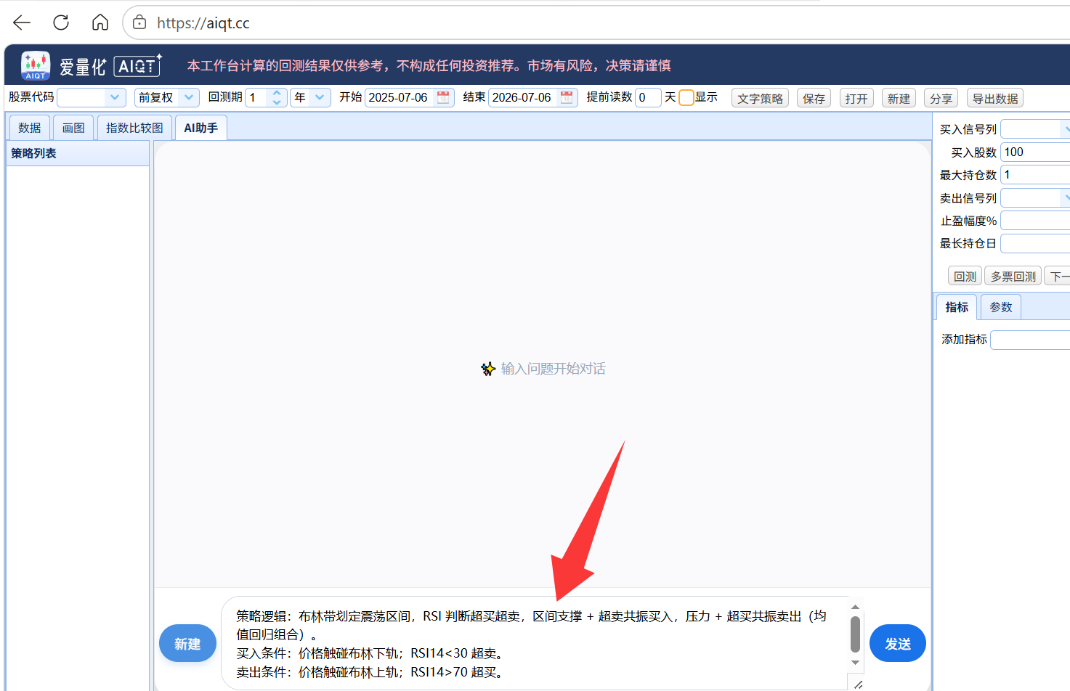
Task: Click the 文字策略 button
Action: click(x=760, y=98)
